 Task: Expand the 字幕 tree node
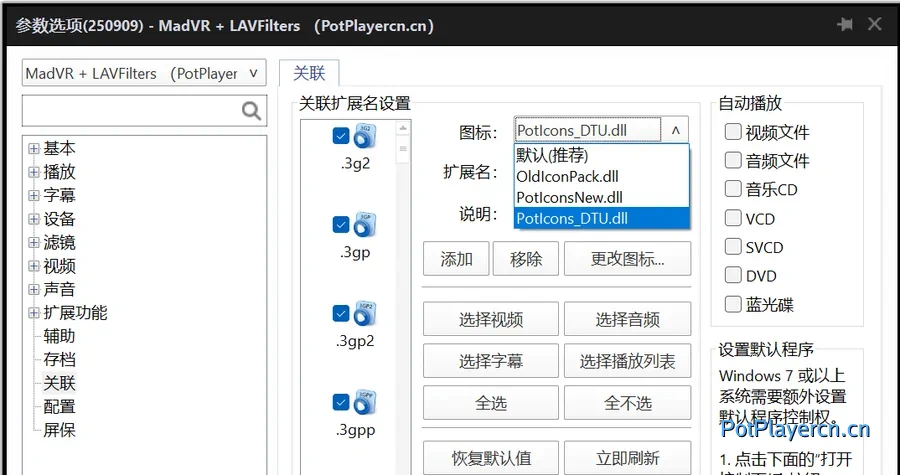click(34, 196)
